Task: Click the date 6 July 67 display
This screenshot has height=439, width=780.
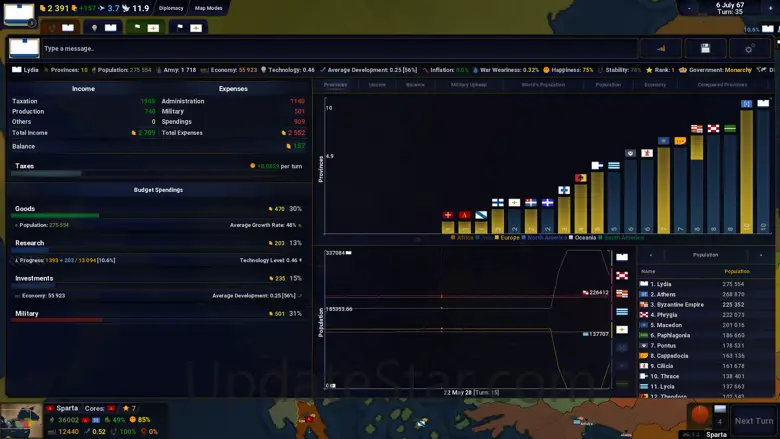Action: (730, 5)
